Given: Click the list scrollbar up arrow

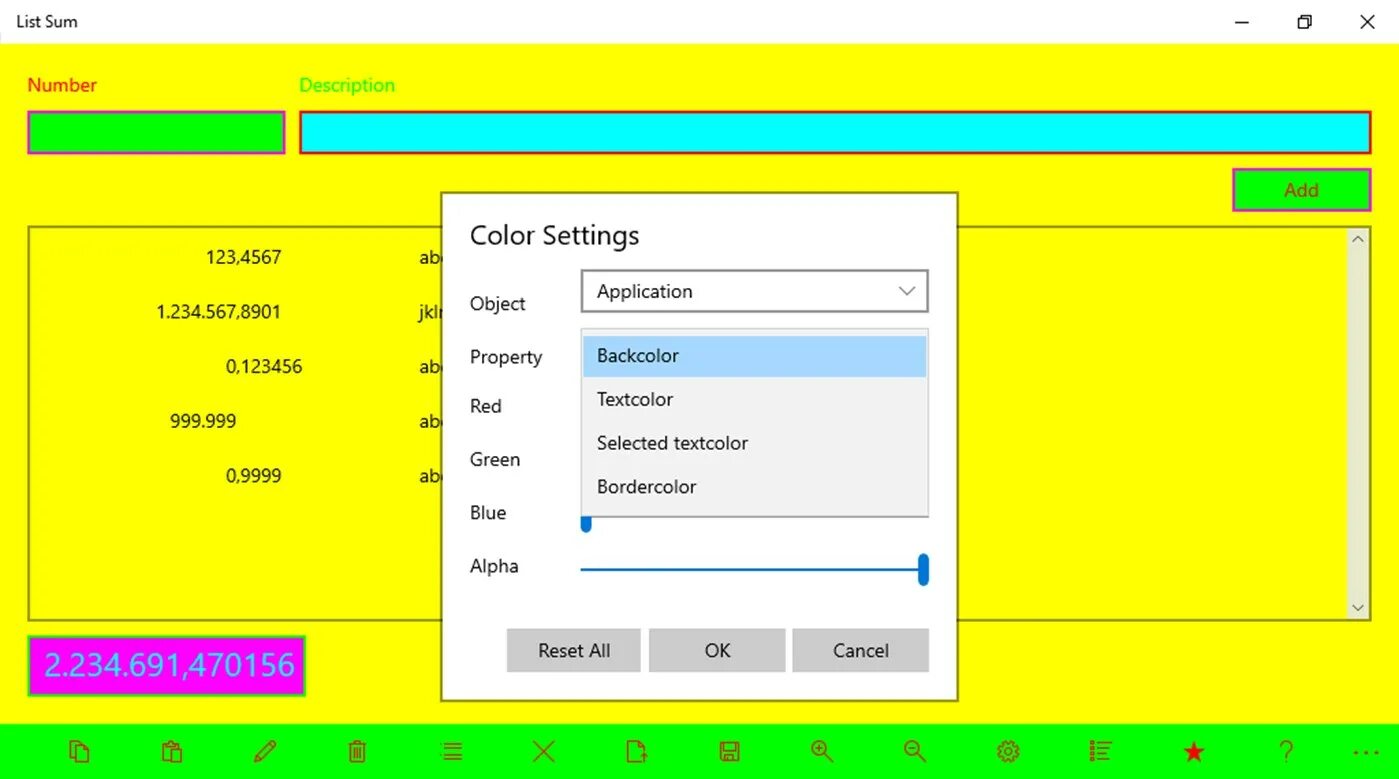Looking at the screenshot, I should (1358, 239).
